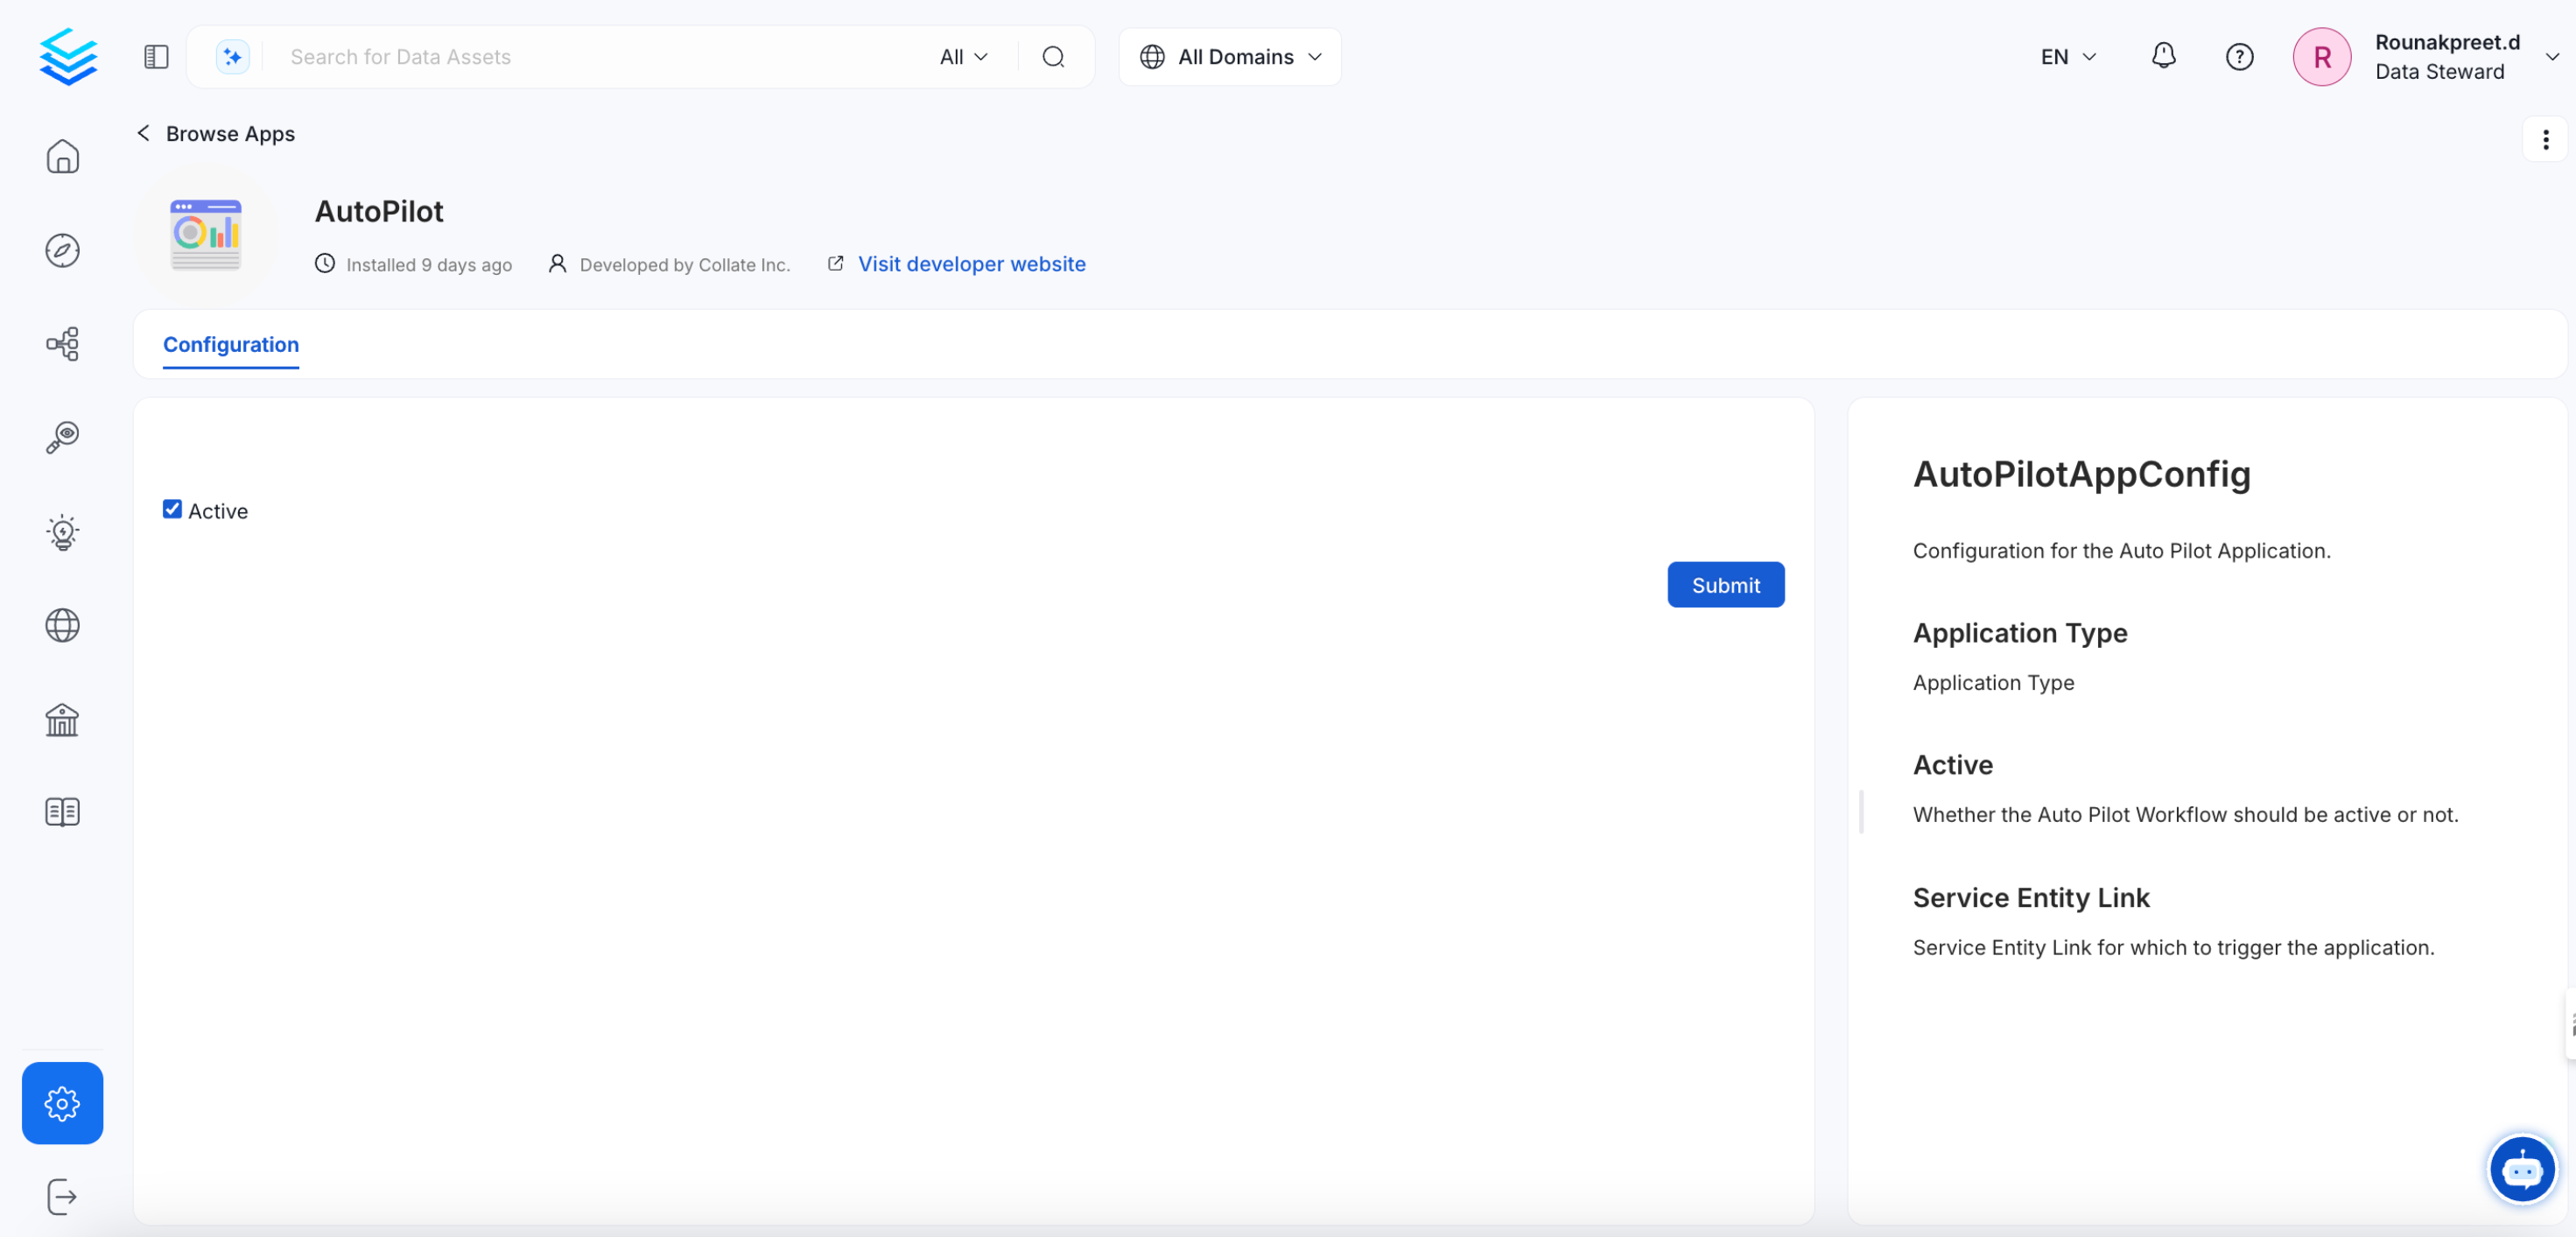
Task: Click the notifications bell icon
Action: [2163, 56]
